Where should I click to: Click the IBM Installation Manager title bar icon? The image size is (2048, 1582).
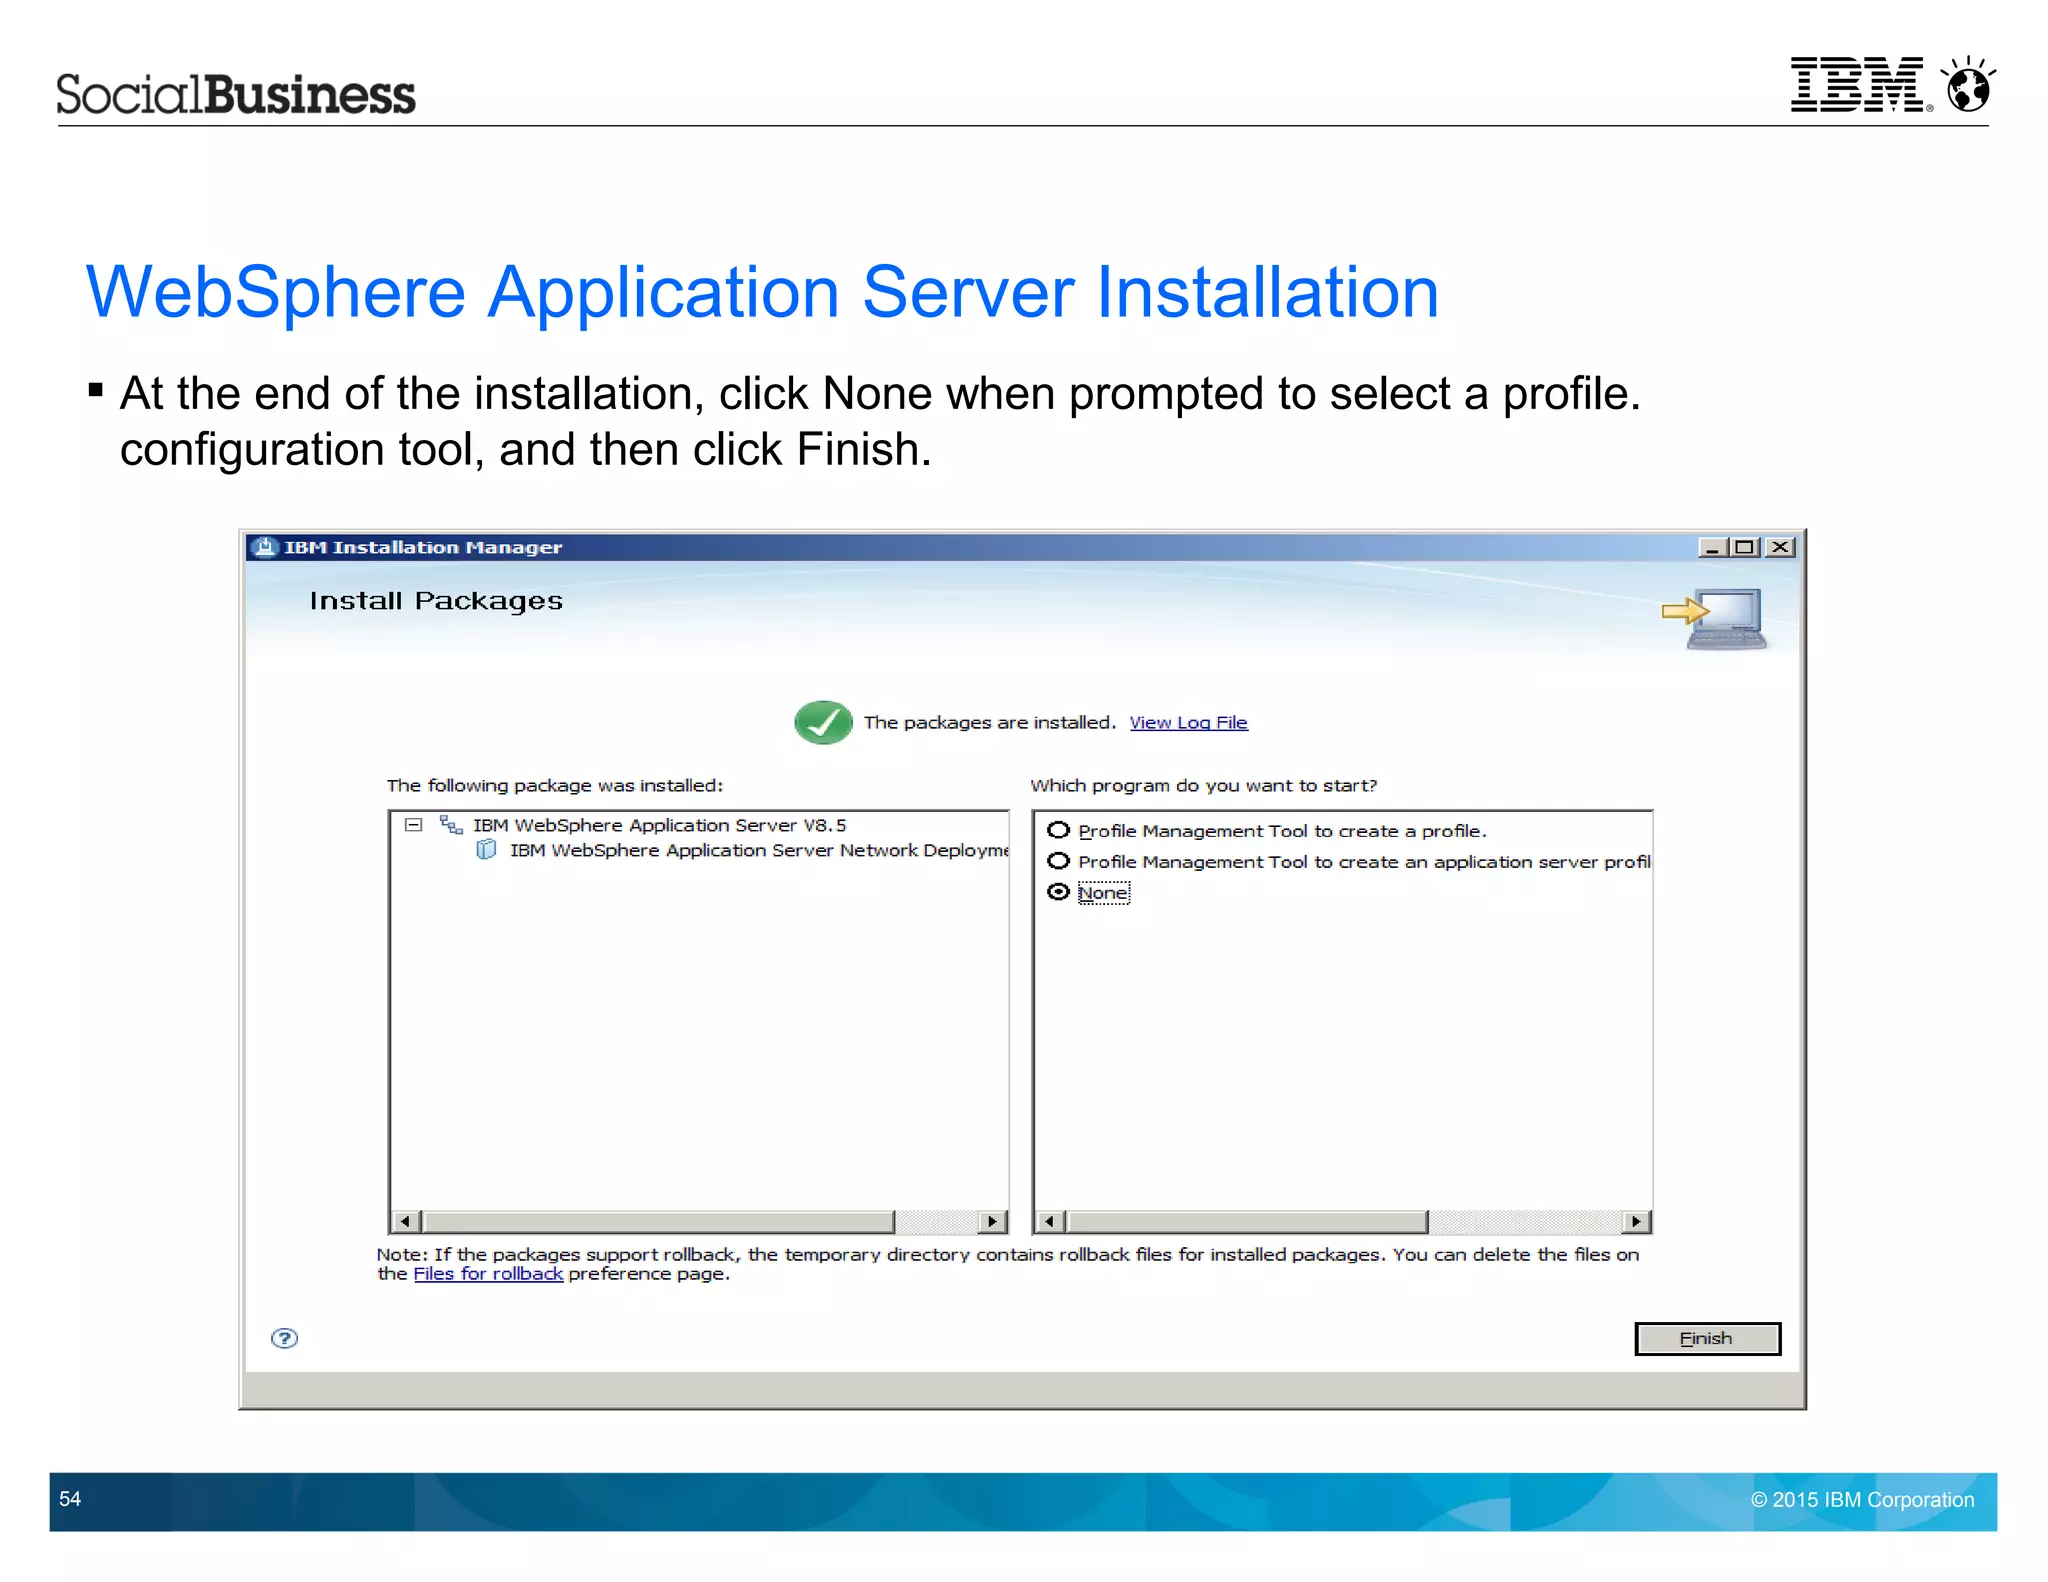(265, 547)
